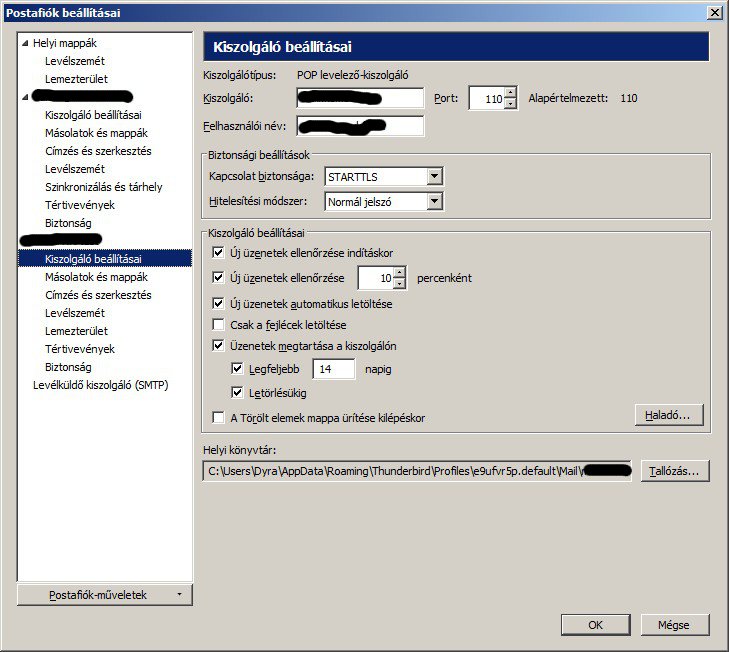Toggle Üzenetek megtartása a kiszolgálón checkbox
729x652 pixels.
point(218,346)
